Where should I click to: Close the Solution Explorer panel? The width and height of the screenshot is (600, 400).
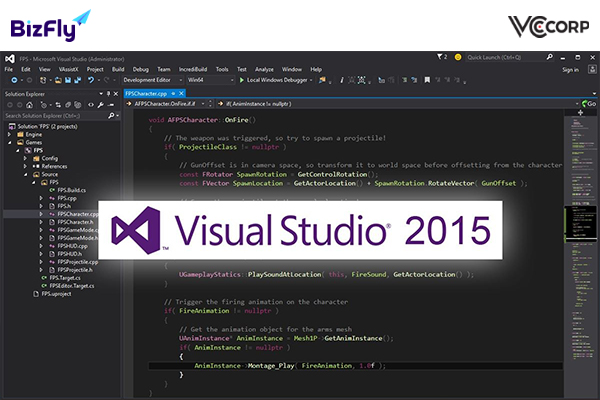(x=116, y=94)
